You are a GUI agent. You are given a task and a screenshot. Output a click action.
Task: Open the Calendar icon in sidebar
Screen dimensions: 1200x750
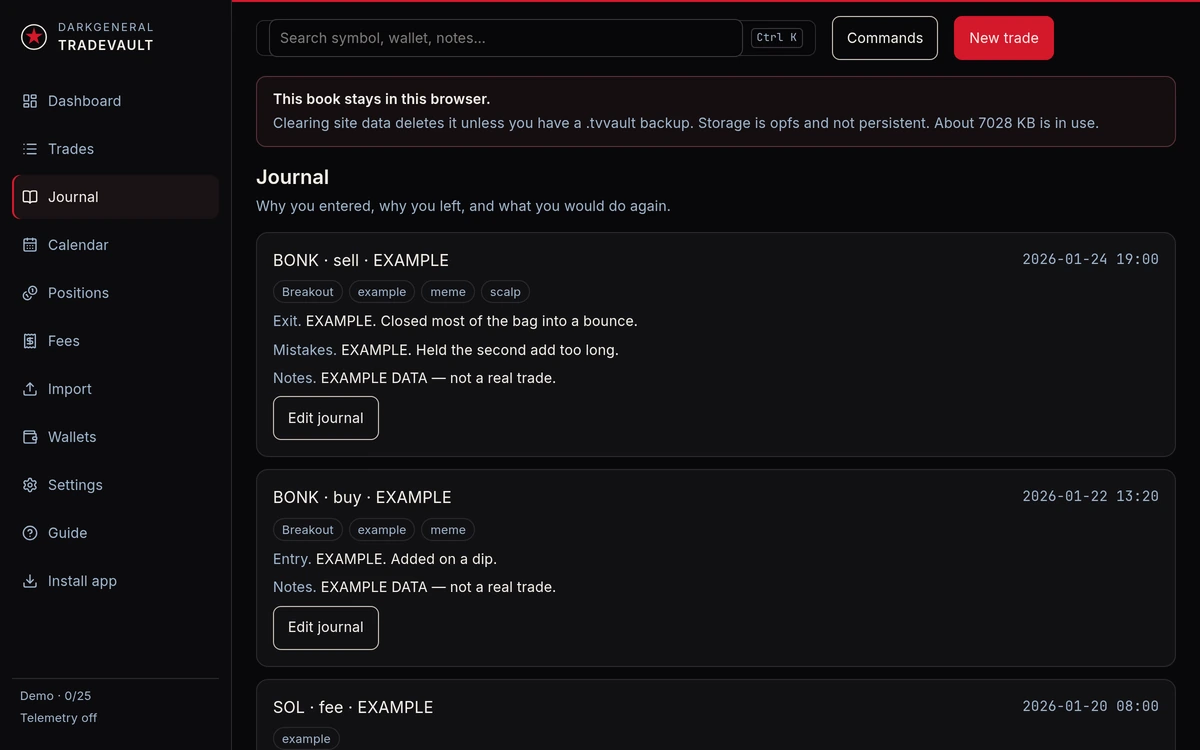tap(30, 245)
